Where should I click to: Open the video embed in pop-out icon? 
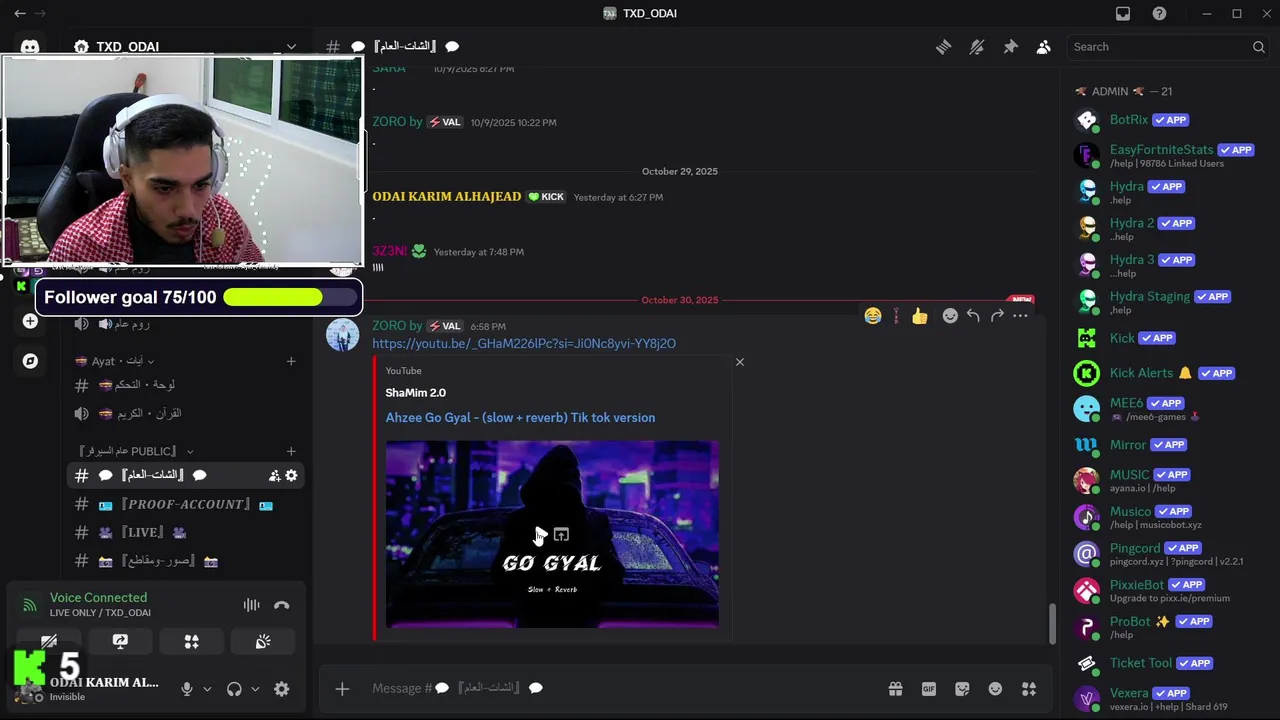[x=561, y=535]
